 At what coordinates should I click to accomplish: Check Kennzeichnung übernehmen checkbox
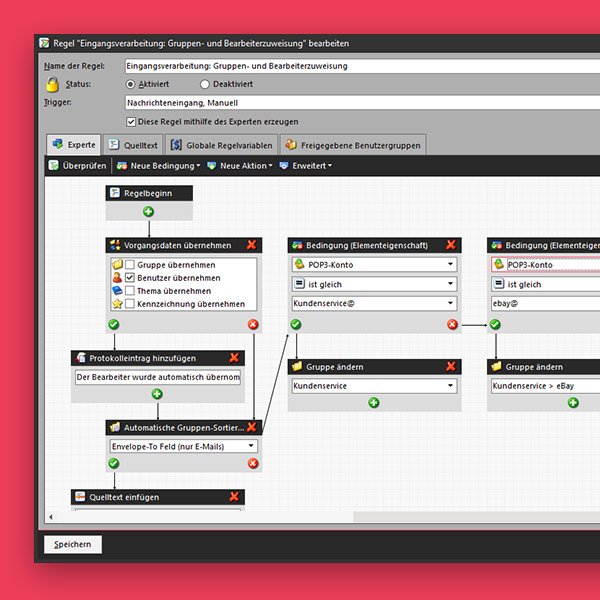pyautogui.click(x=130, y=303)
